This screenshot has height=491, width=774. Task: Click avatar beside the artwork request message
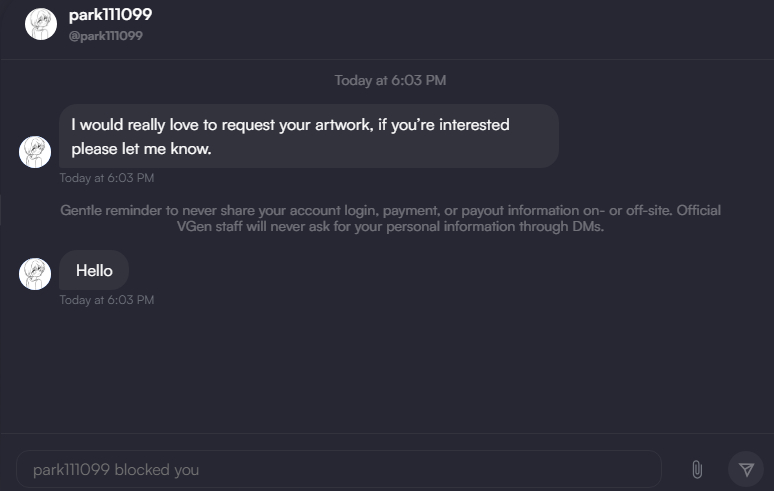[x=35, y=152]
